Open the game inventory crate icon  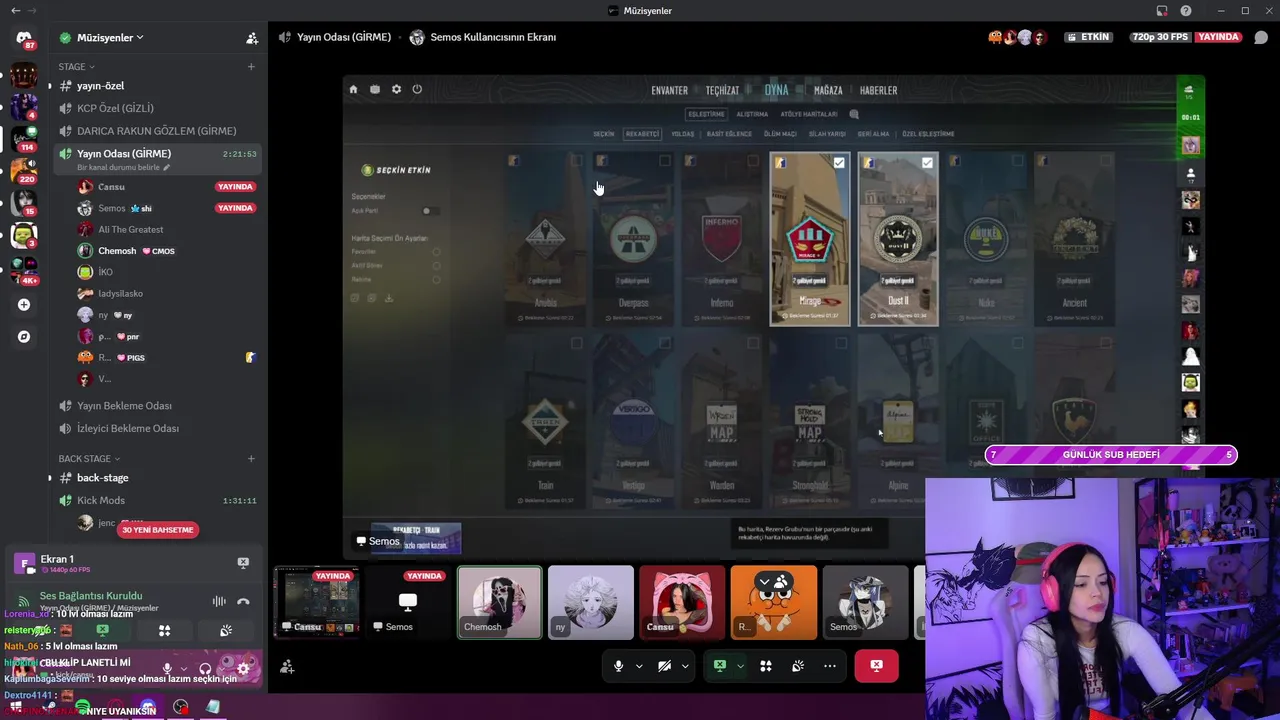[x=375, y=89]
